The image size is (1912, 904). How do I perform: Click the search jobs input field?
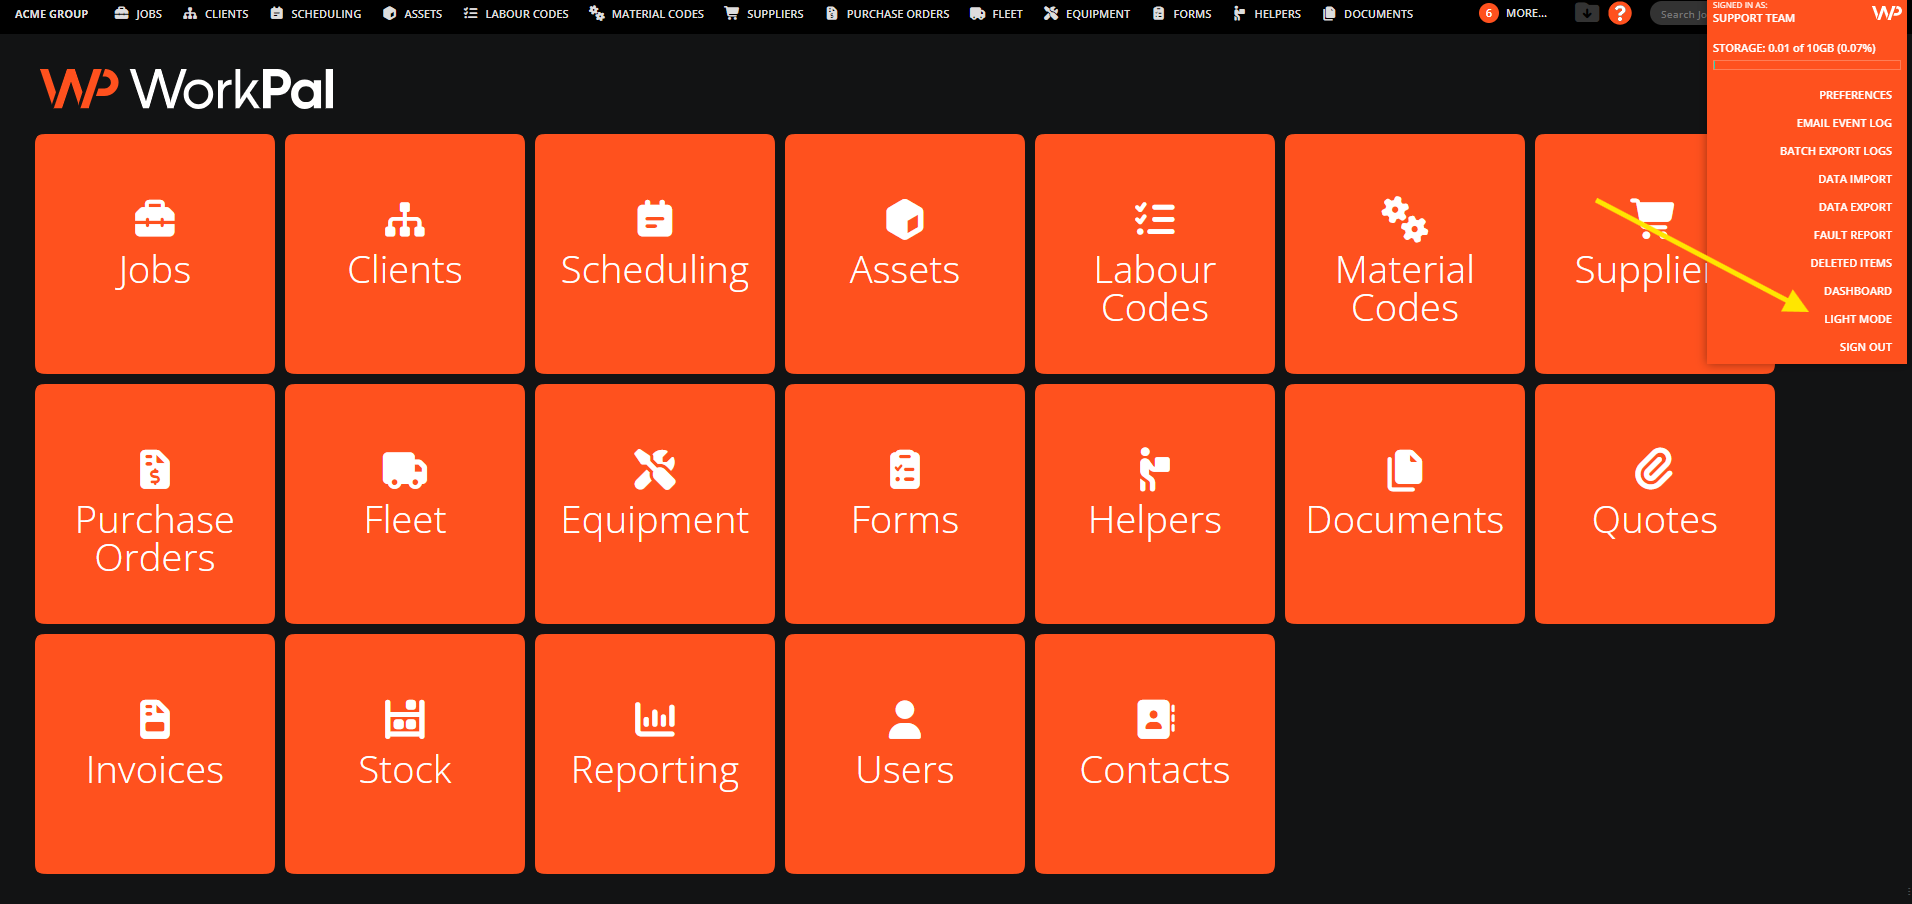coord(1679,14)
